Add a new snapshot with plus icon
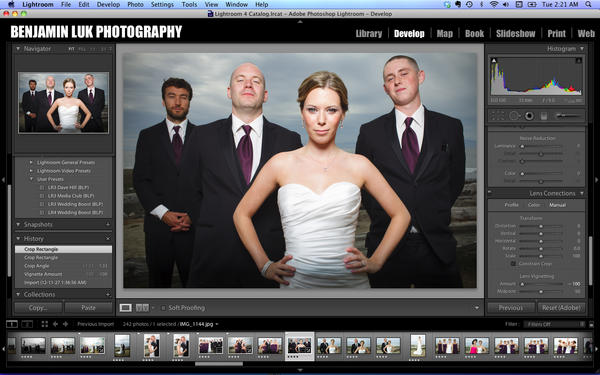Viewport: 600px width, 375px height. (x=108, y=225)
